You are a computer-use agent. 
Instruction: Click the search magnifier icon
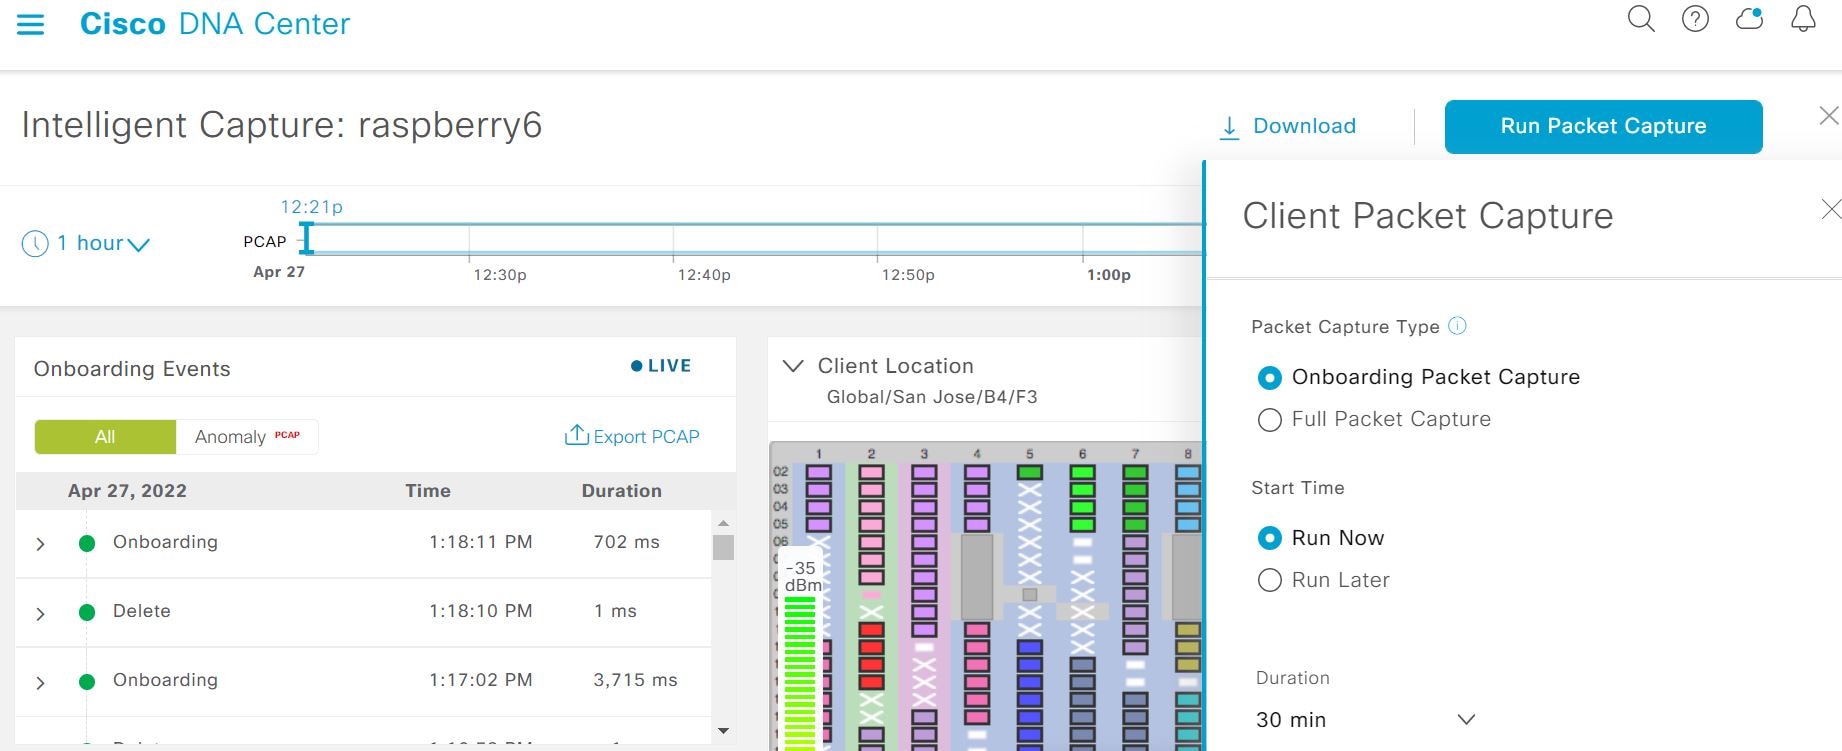point(1641,19)
